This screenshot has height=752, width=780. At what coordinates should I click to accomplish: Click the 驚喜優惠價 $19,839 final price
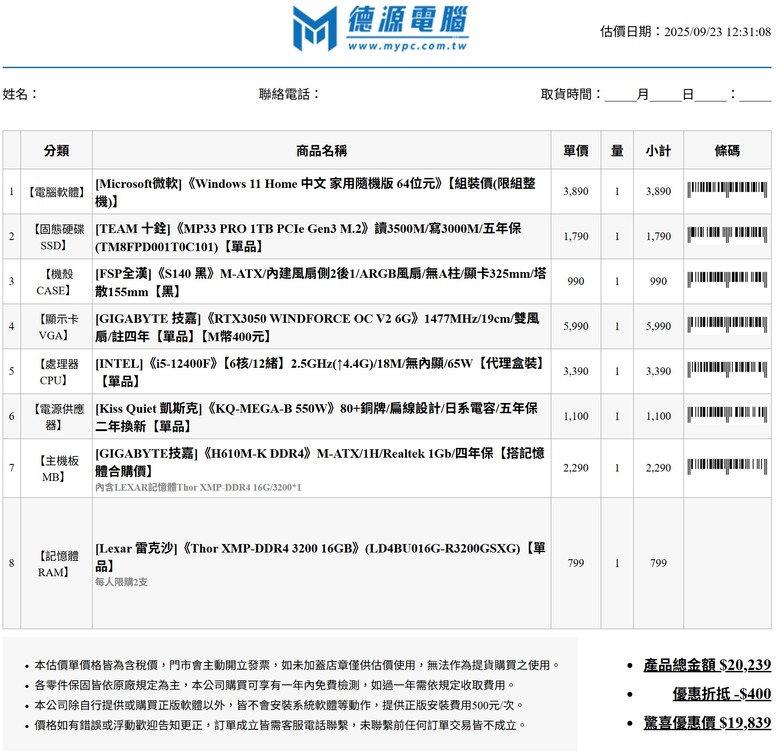point(707,723)
